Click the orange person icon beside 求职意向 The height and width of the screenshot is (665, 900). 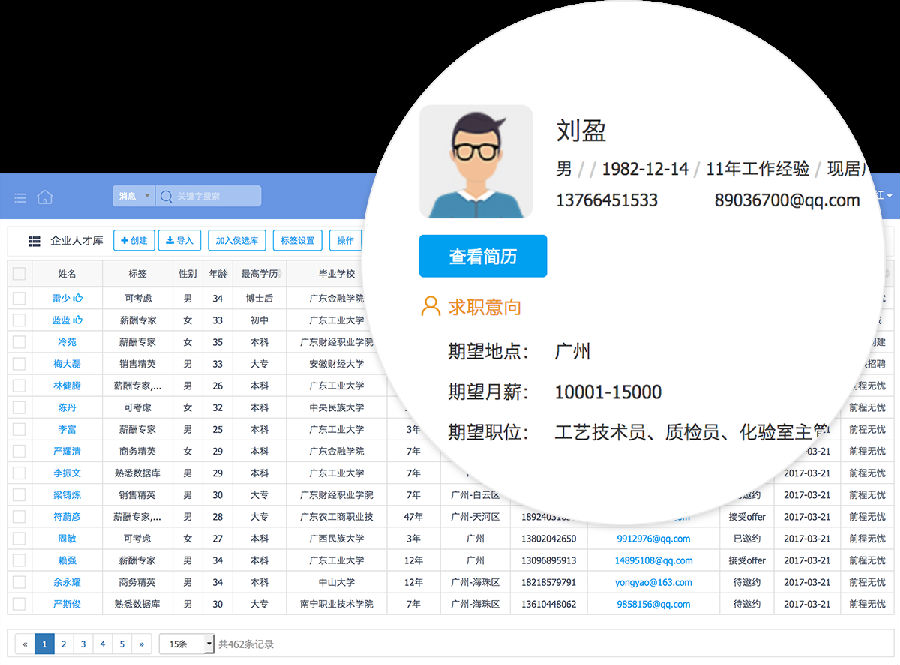(x=431, y=306)
